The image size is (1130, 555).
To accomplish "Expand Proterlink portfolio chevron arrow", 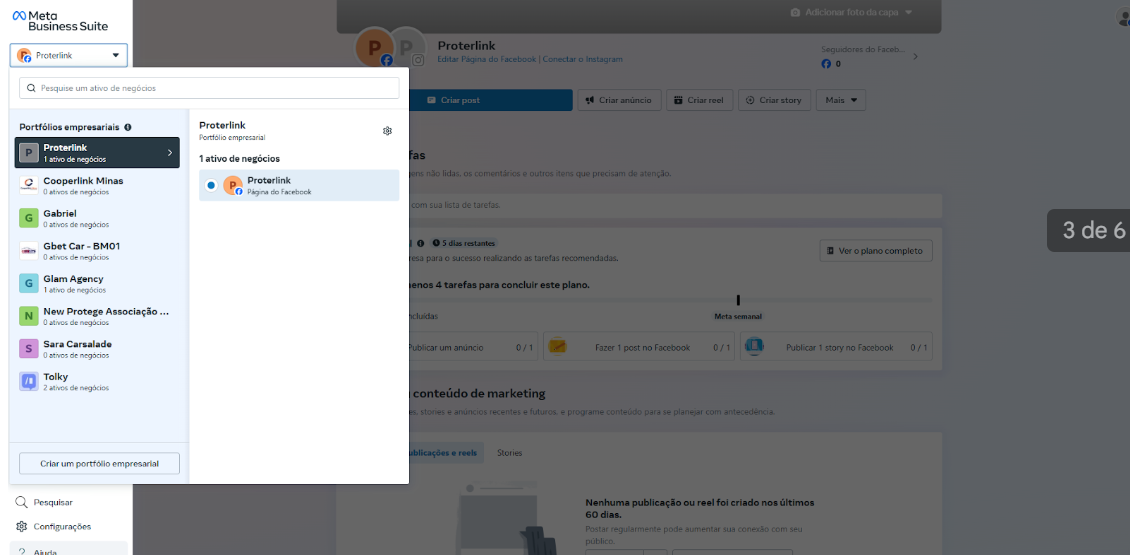I will pos(170,153).
